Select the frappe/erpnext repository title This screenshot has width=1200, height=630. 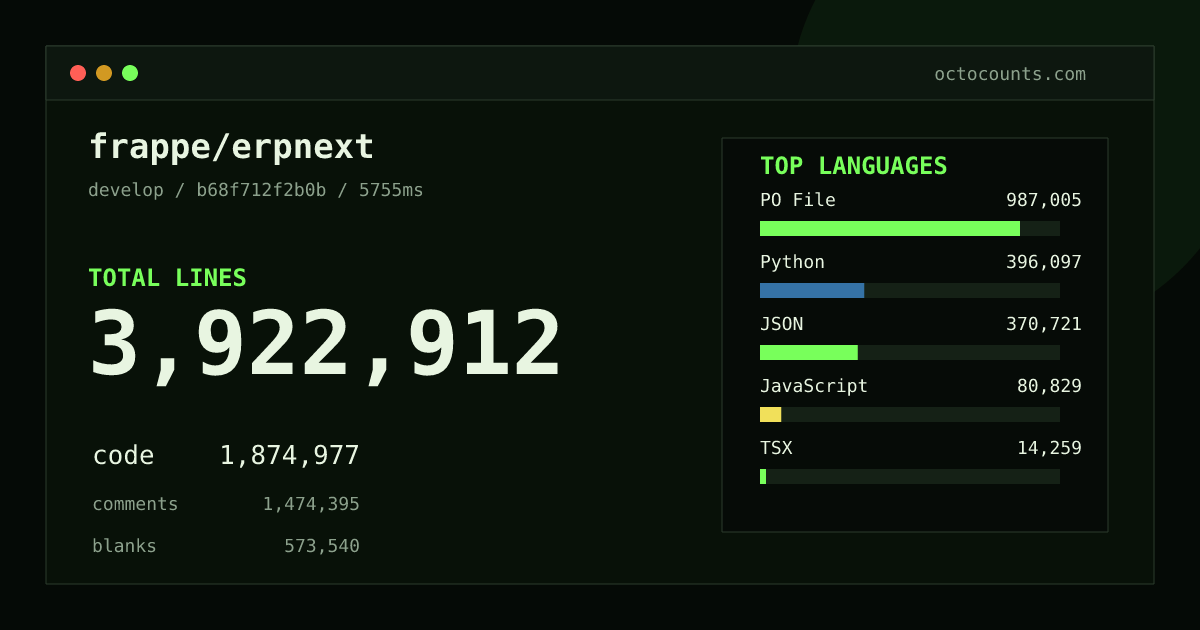231,147
